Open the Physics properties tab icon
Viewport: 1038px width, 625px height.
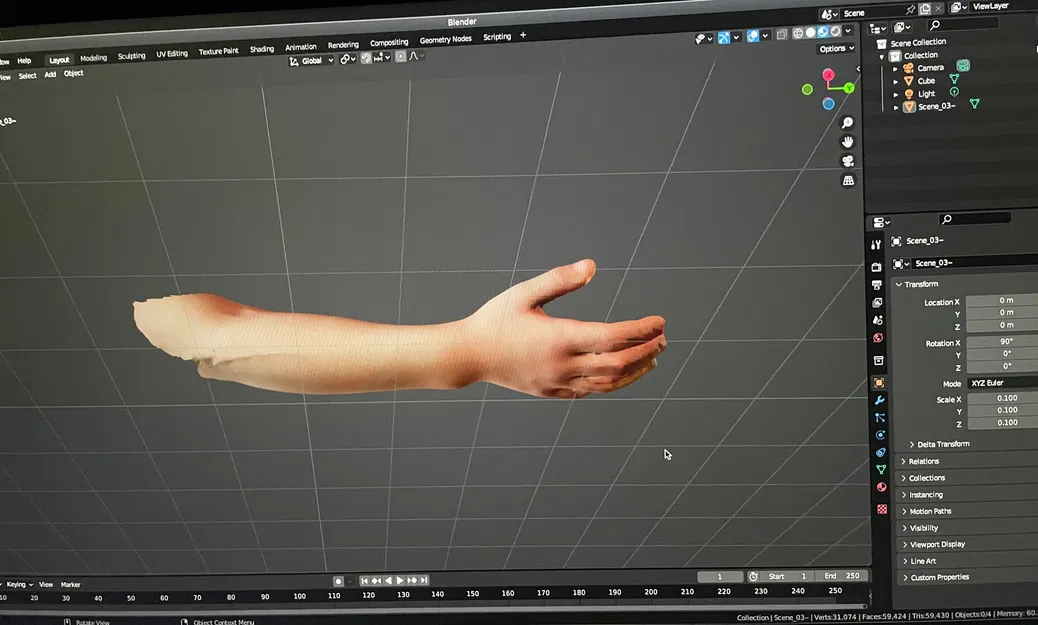[880, 435]
